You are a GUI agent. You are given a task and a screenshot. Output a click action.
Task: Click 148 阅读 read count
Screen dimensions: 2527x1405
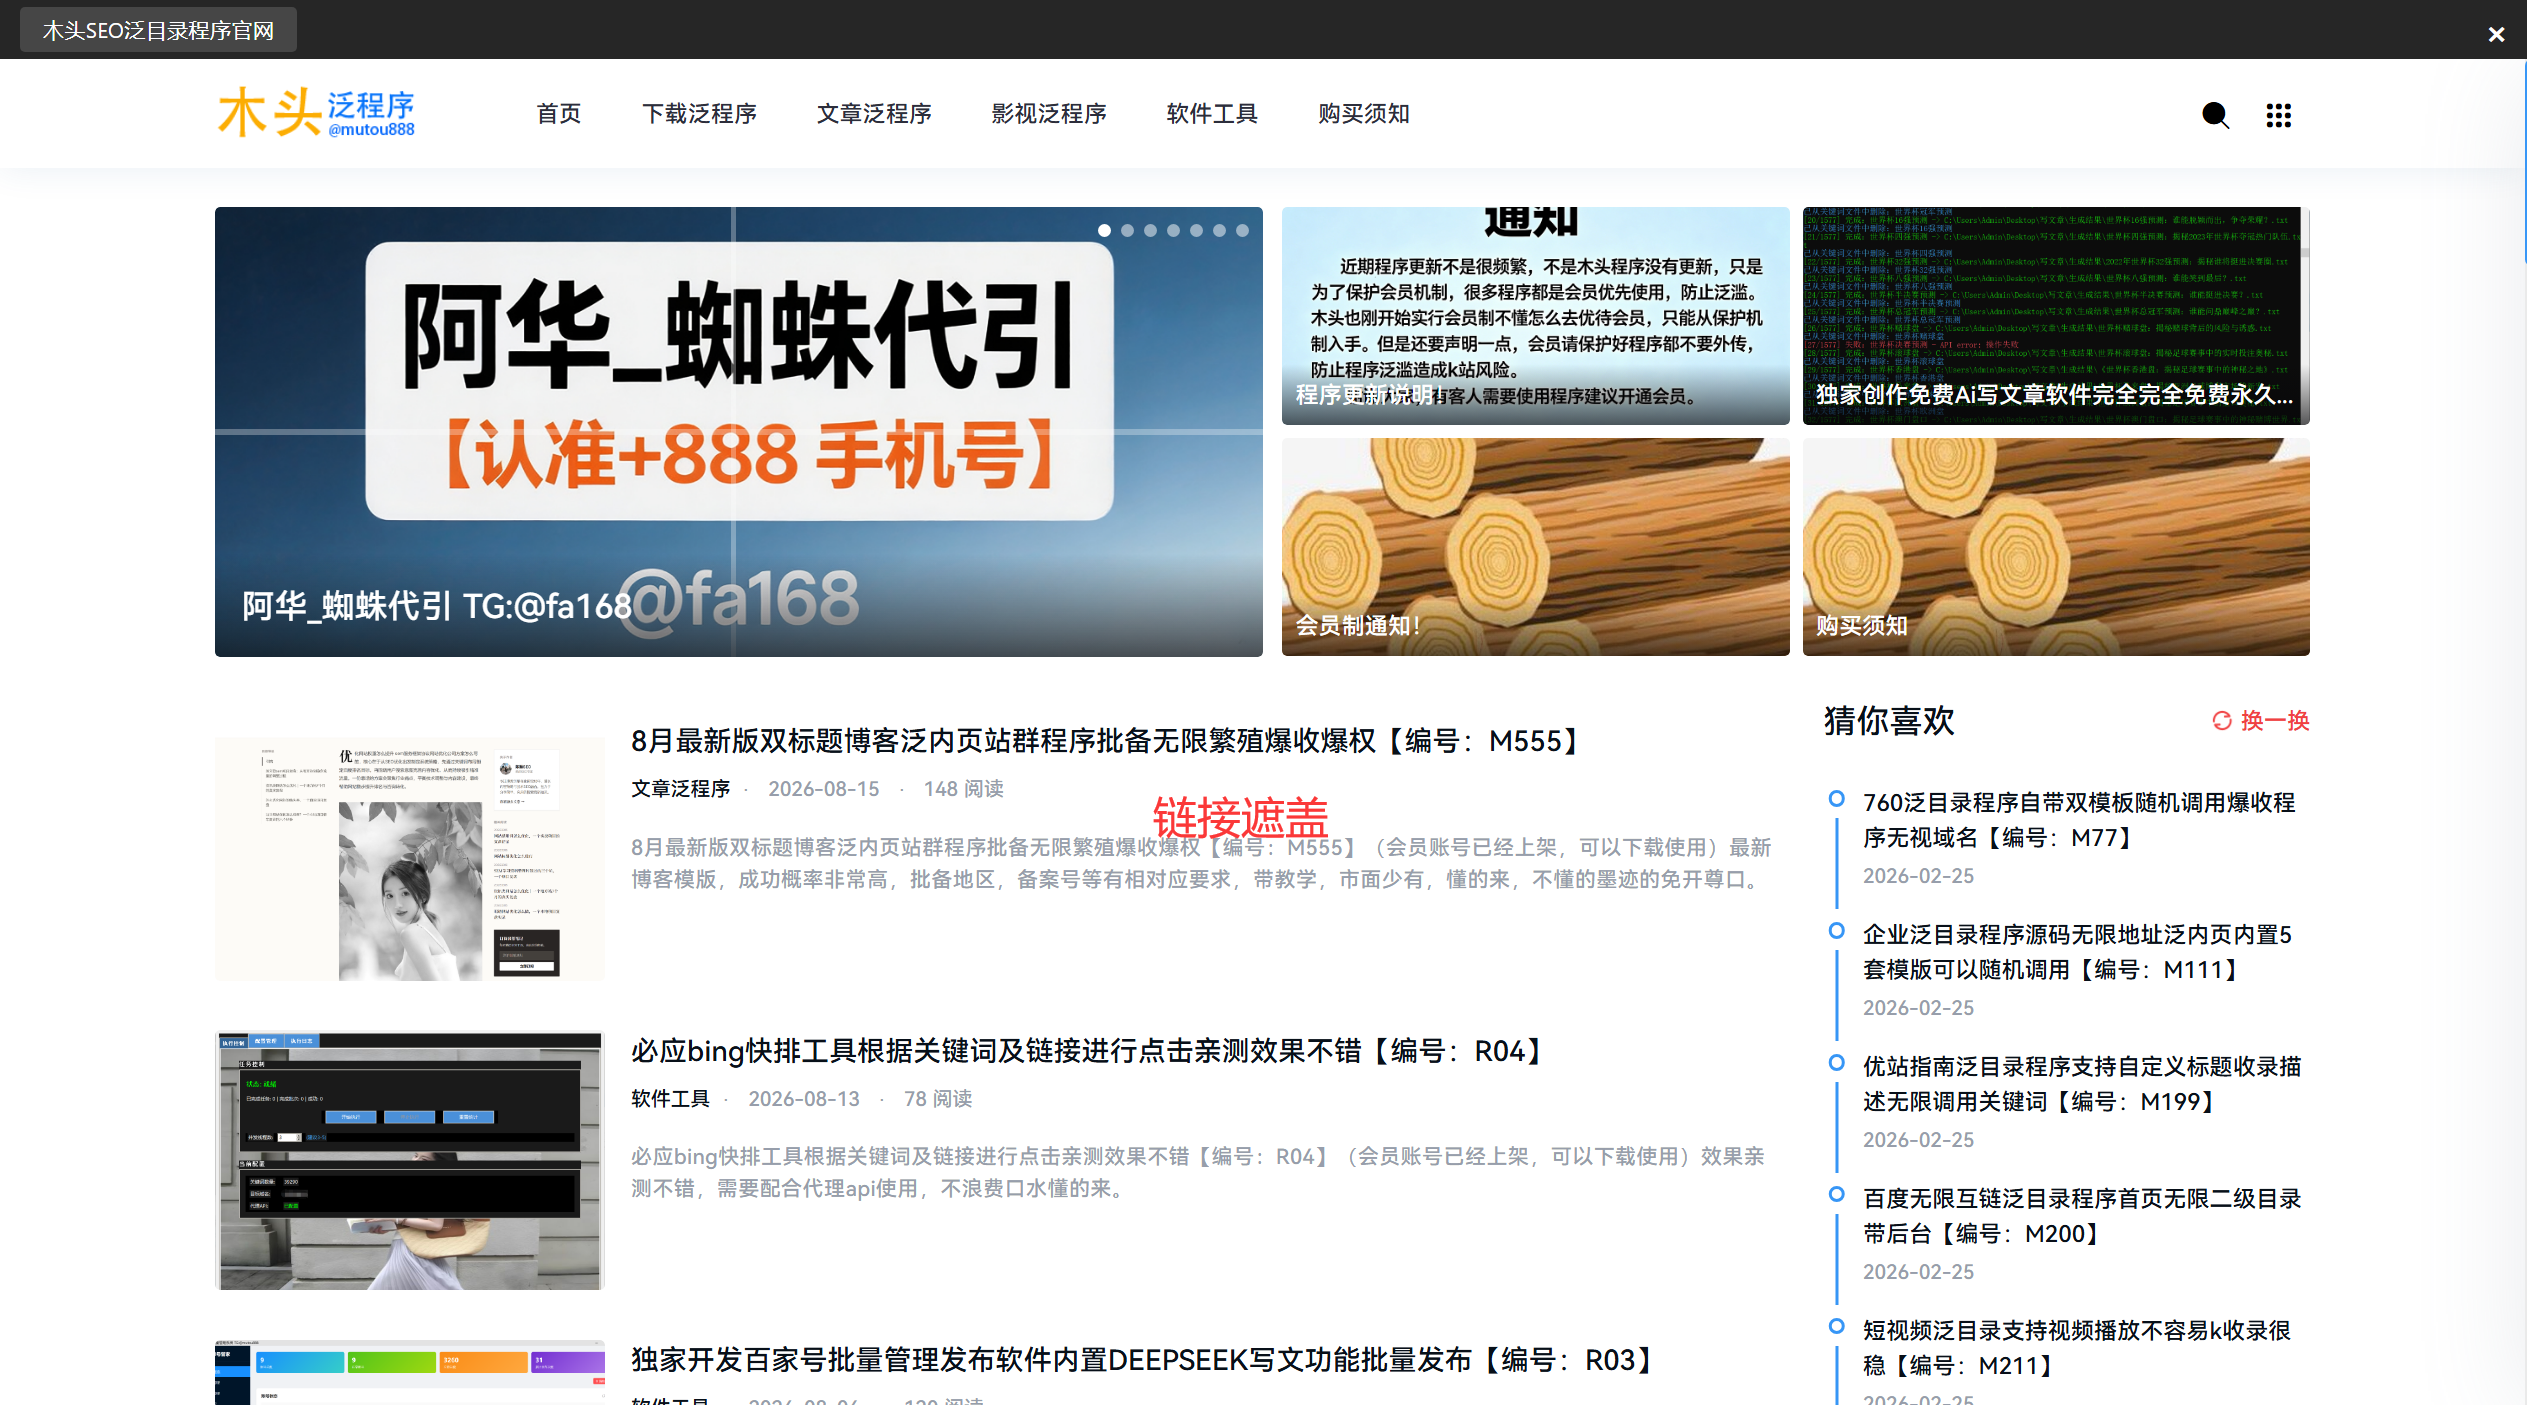[964, 789]
